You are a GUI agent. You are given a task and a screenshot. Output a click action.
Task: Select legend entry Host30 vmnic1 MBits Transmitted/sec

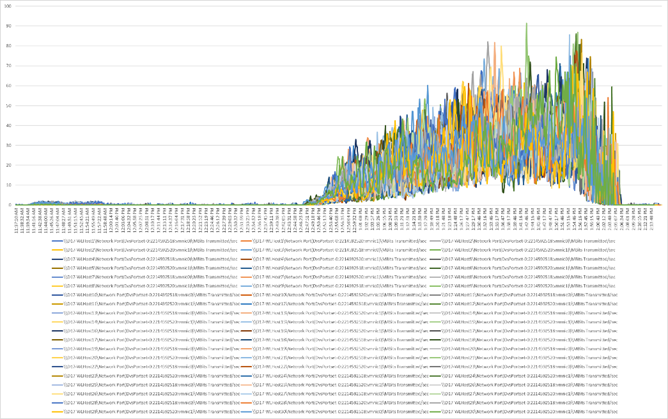pos(523,411)
